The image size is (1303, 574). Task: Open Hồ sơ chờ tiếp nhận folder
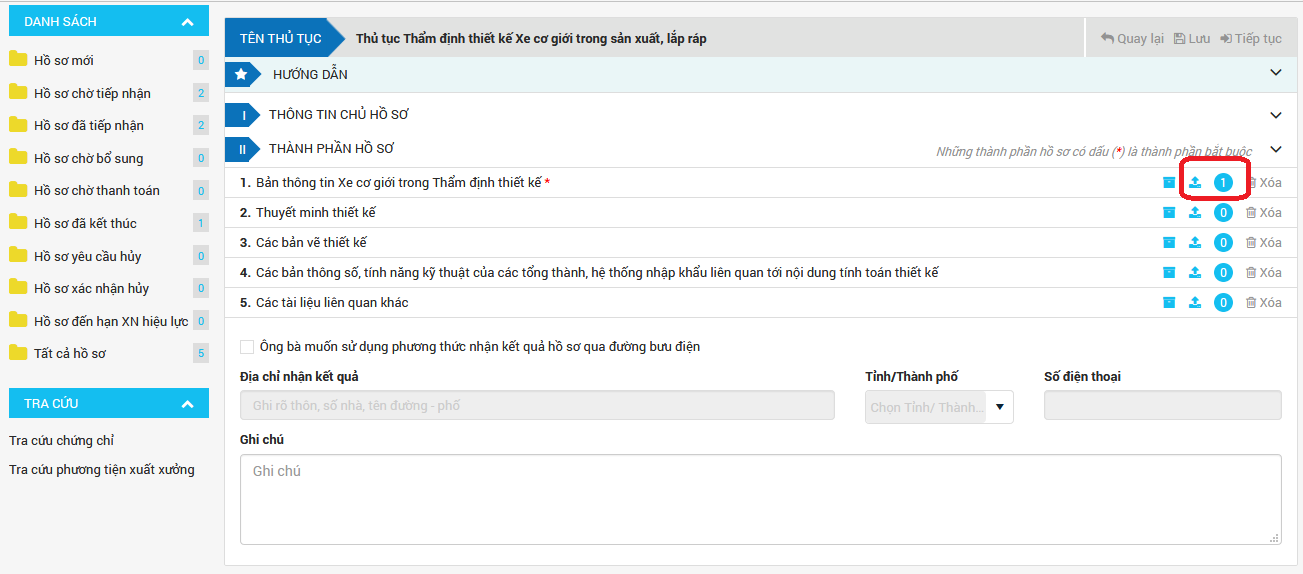tap(92, 93)
